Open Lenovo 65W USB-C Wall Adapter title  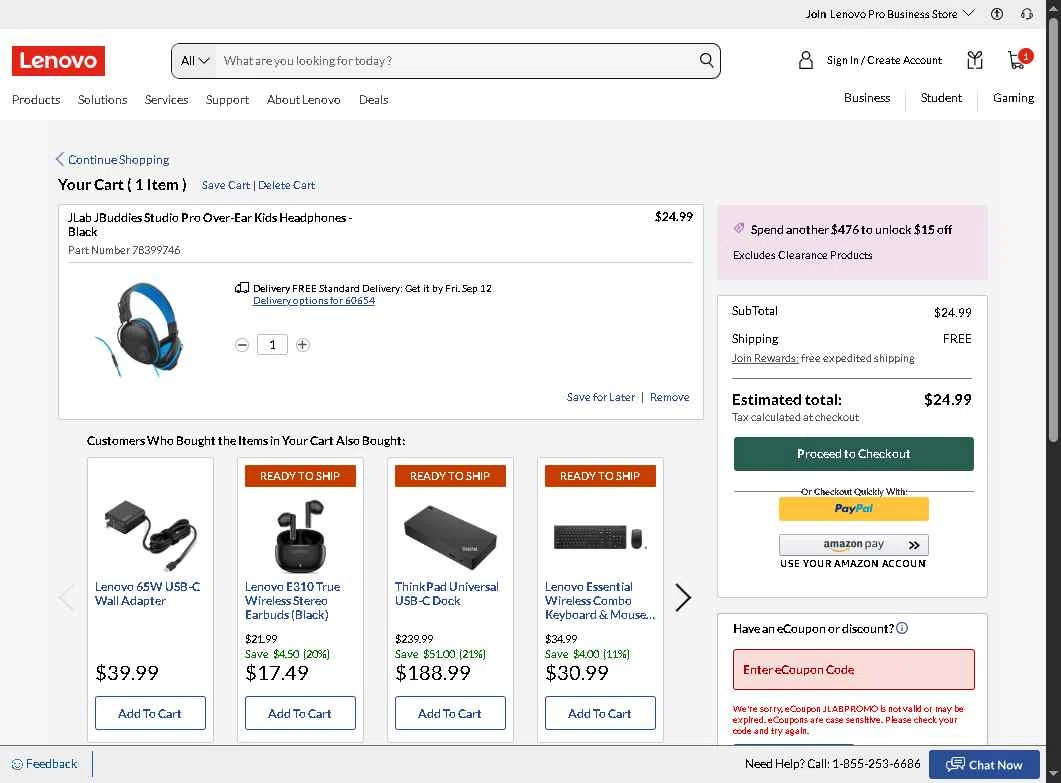148,594
